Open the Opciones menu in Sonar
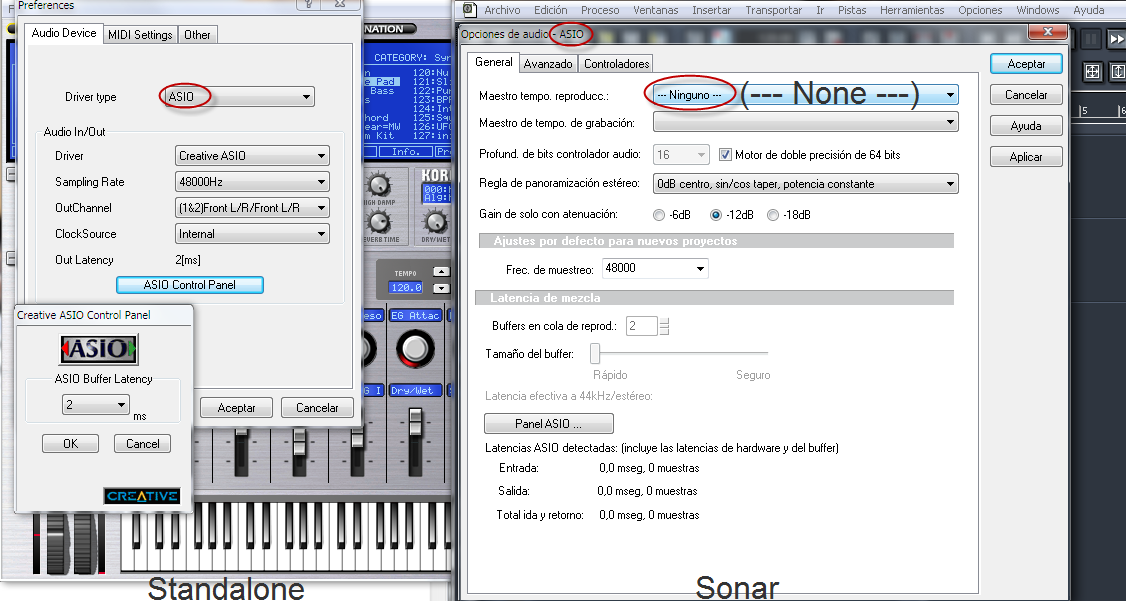 (980, 10)
